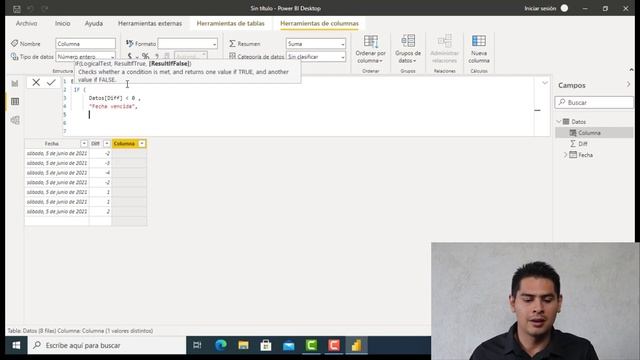Open Columna column filter arrow
The image size is (640, 360).
coord(142,144)
